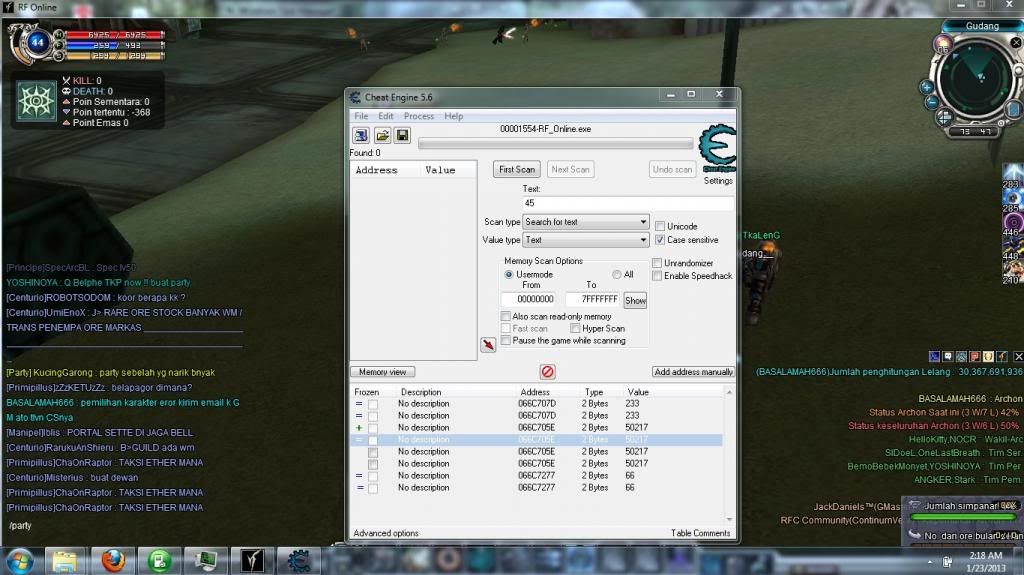
Task: Open Memory view
Action: (383, 372)
